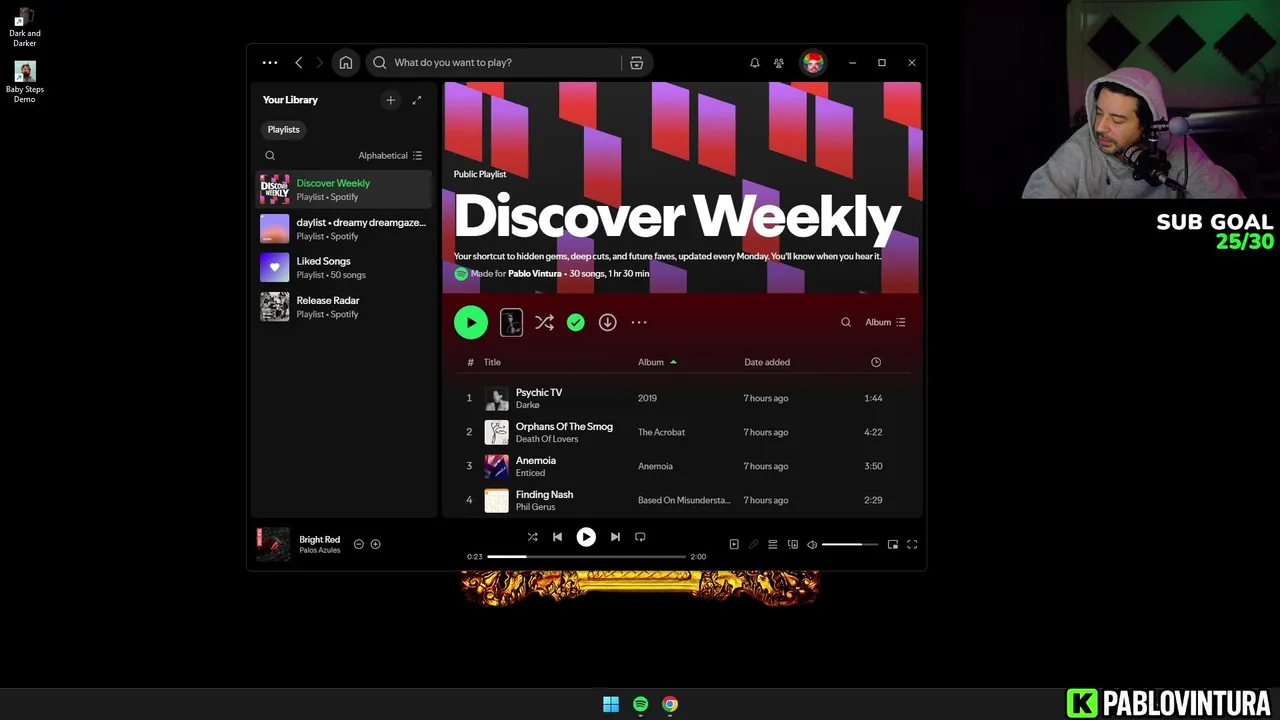Add Bright Red to Liked Songs plus icon
The image size is (1280, 720).
pyautogui.click(x=376, y=544)
